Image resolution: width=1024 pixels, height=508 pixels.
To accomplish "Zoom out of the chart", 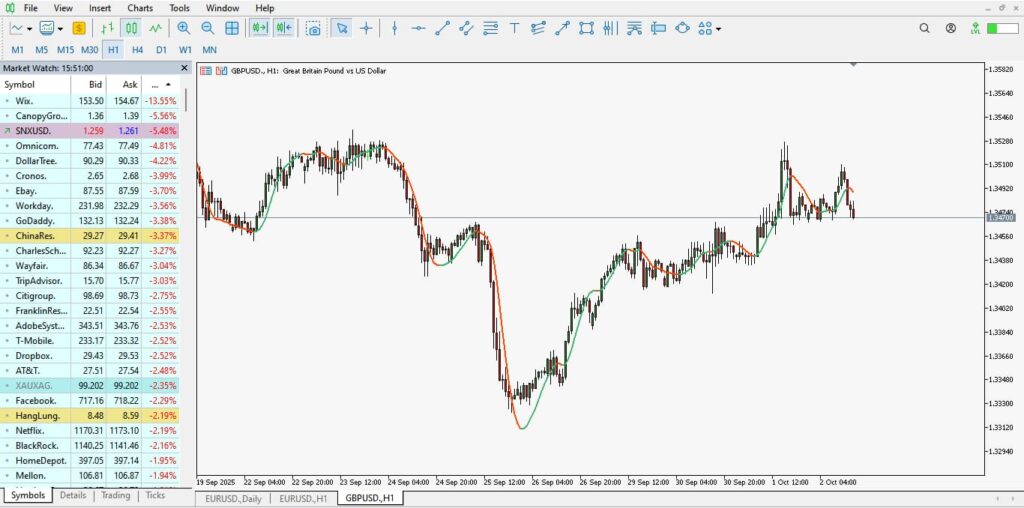I will click(208, 28).
